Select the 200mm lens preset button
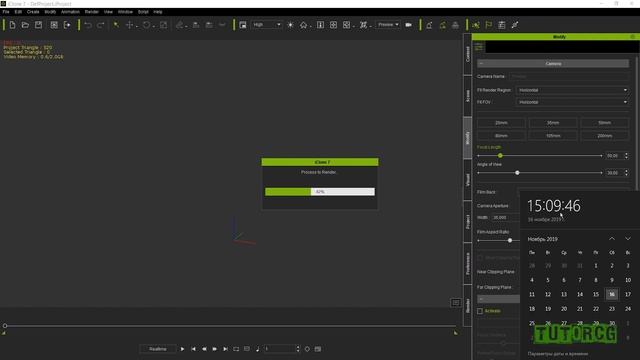The image size is (640, 360). (x=604, y=136)
